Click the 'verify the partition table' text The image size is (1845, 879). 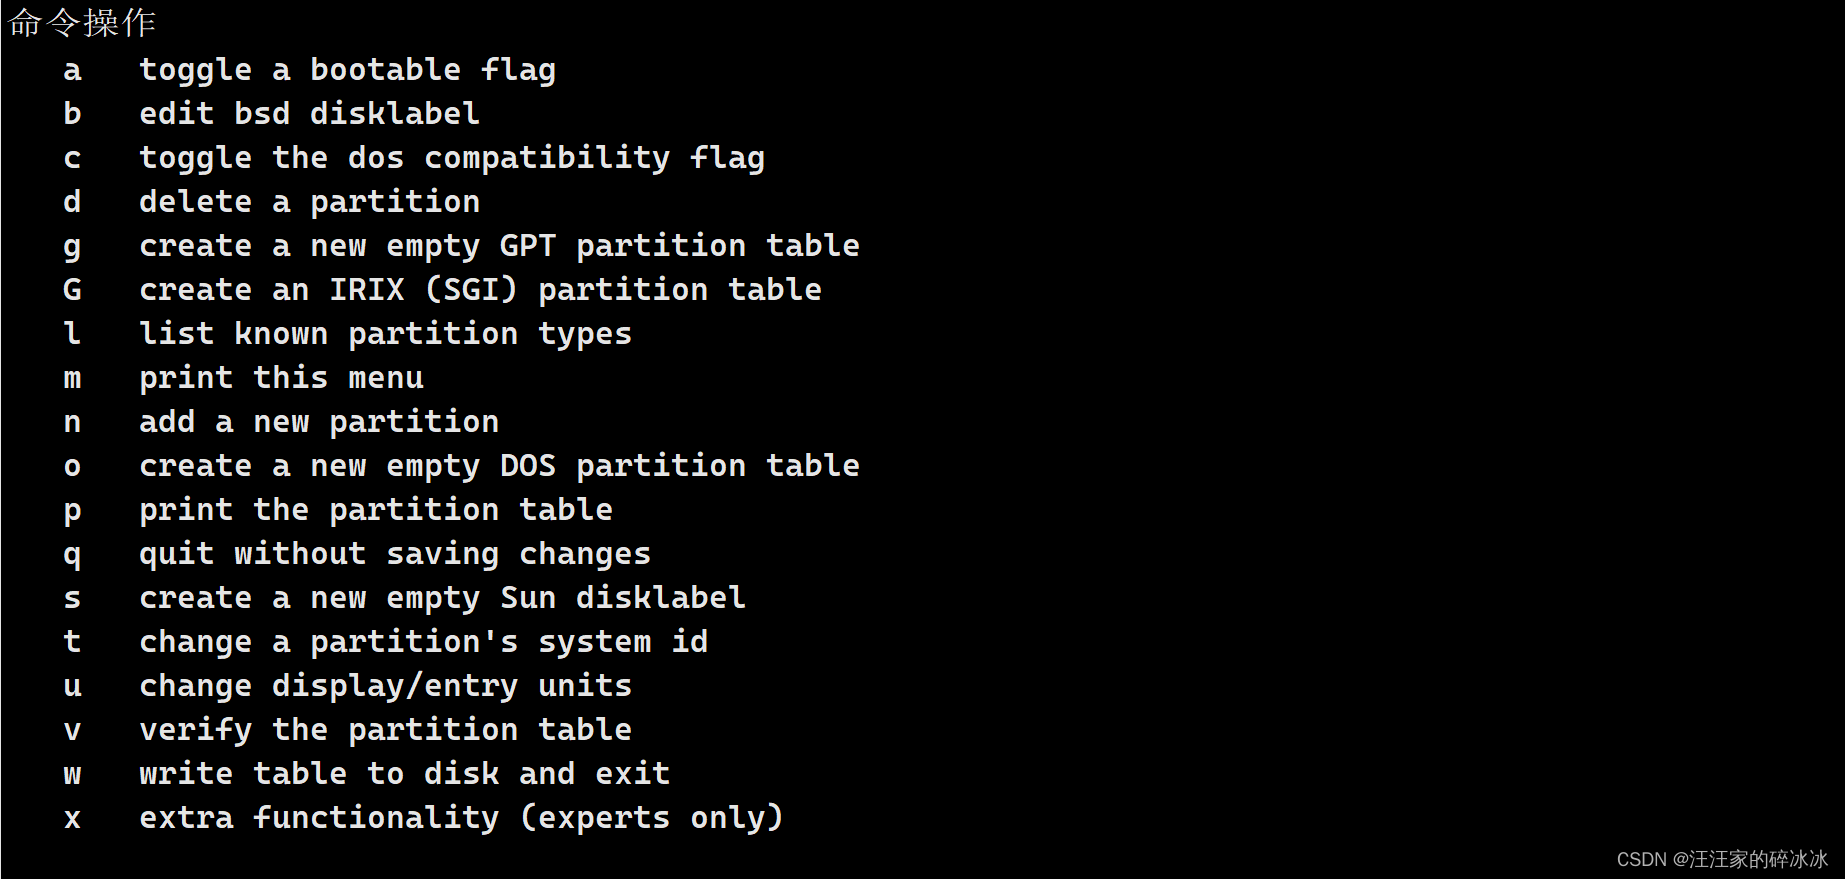(385, 730)
